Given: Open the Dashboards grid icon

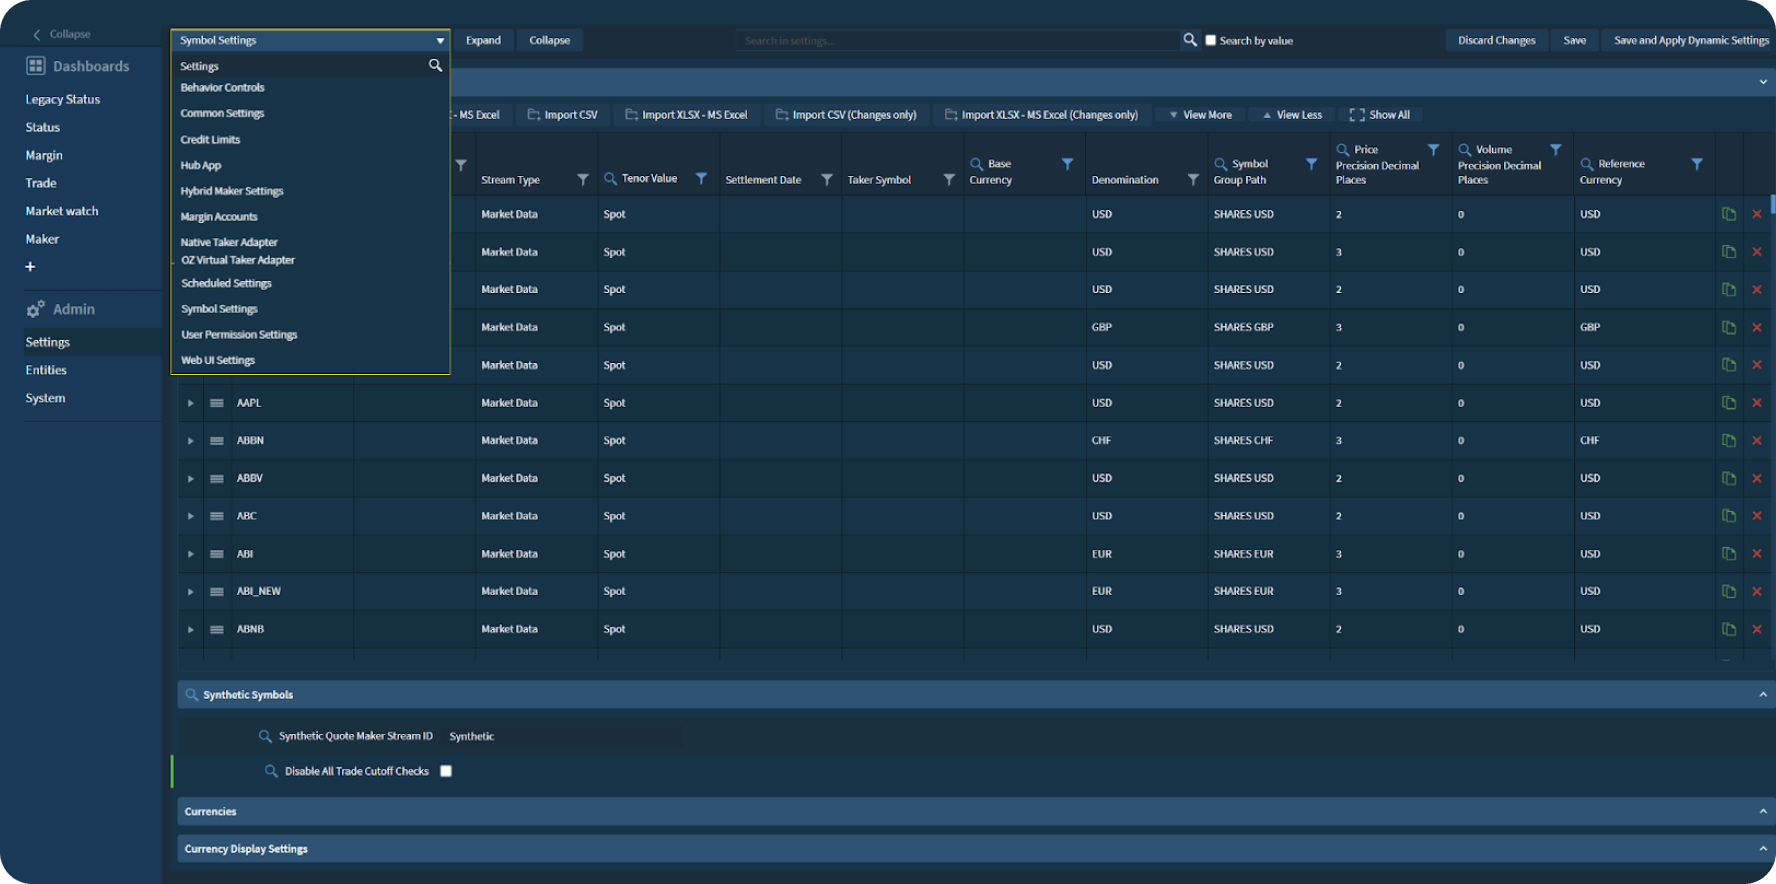Looking at the screenshot, I should coord(36,66).
